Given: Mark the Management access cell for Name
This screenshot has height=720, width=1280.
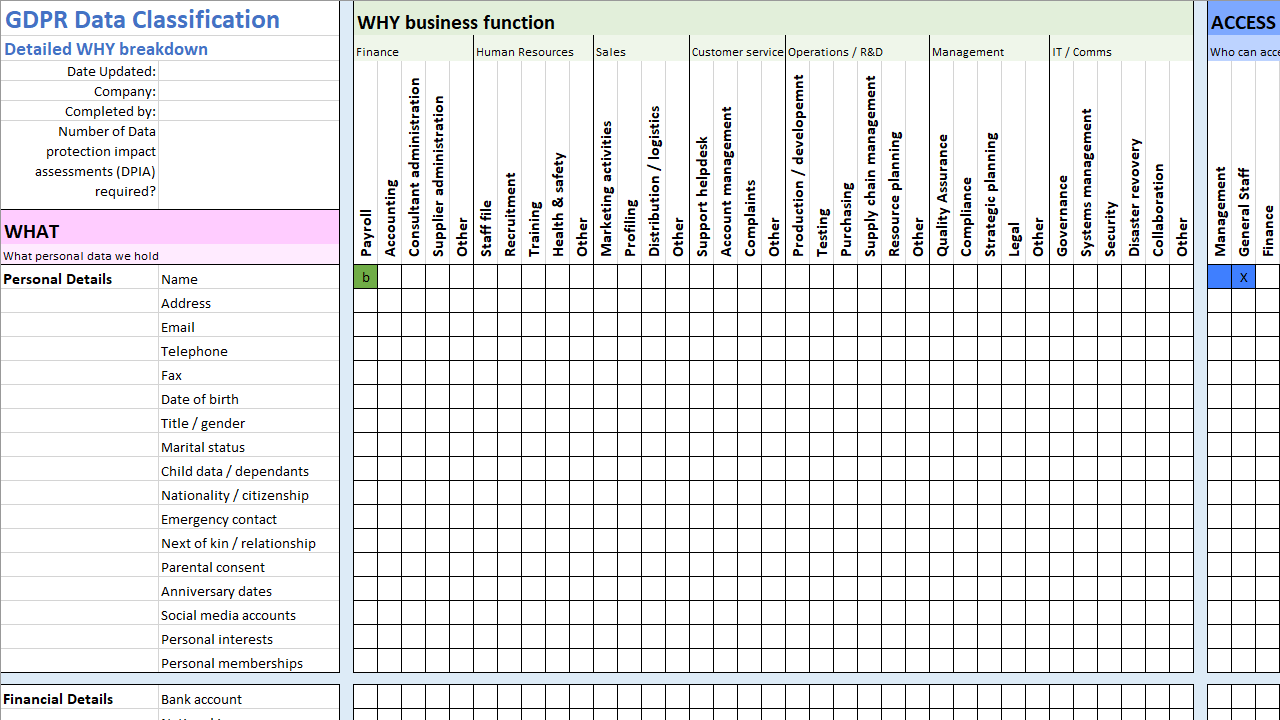Looking at the screenshot, I should pos(1218,277).
